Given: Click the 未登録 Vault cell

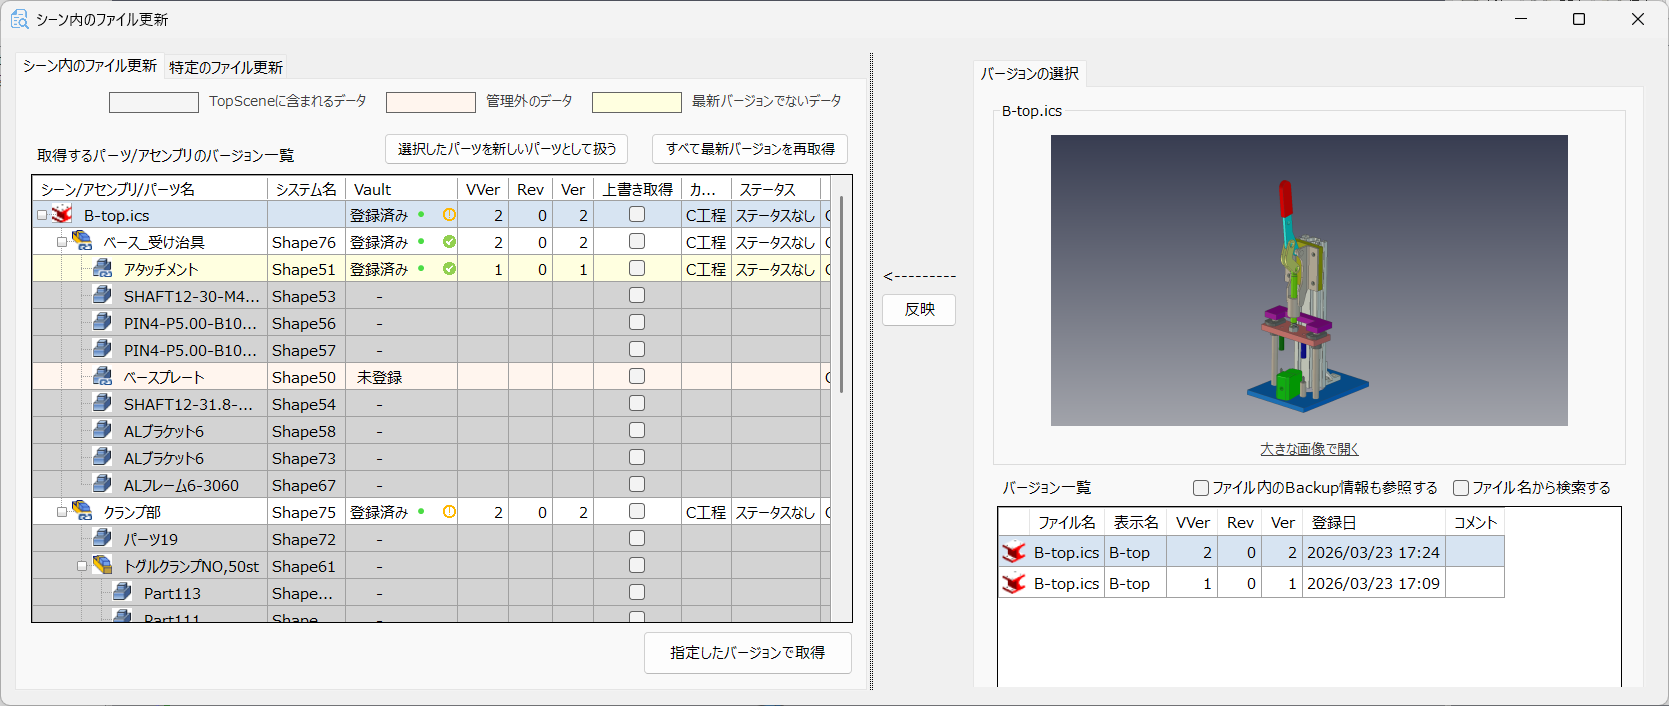Looking at the screenshot, I should 402,377.
